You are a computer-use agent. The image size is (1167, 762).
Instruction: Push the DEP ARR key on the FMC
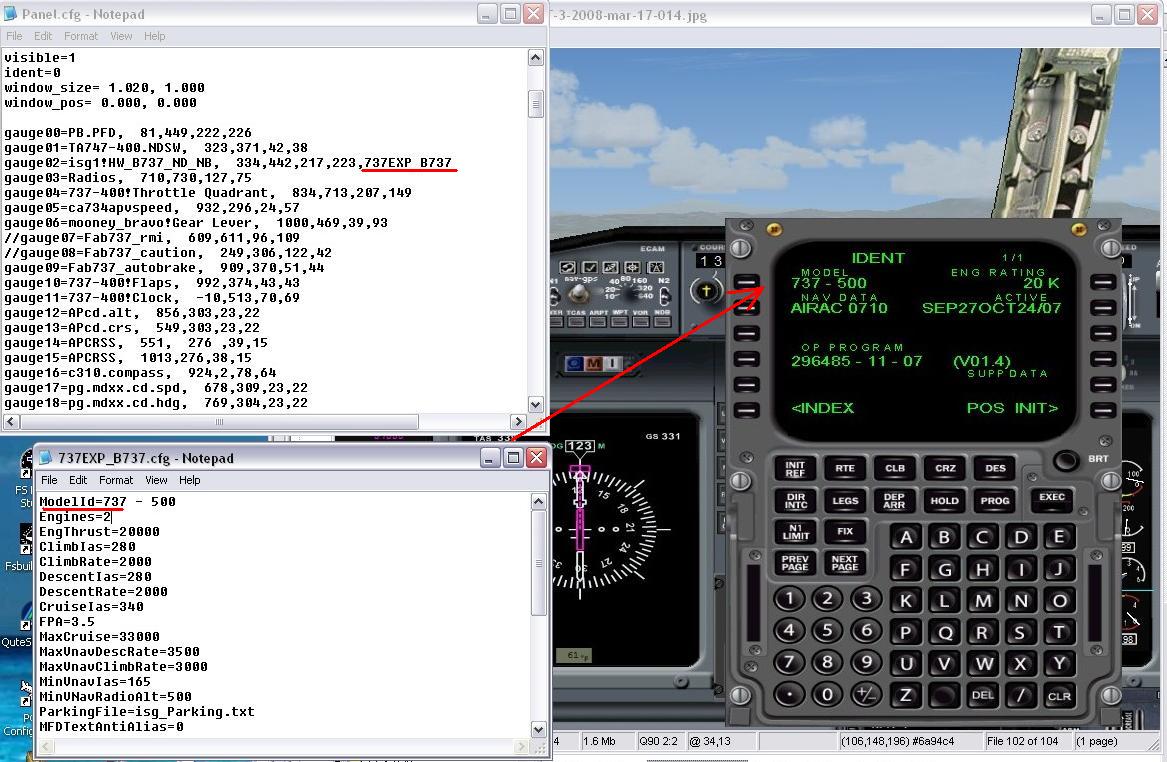pos(895,501)
